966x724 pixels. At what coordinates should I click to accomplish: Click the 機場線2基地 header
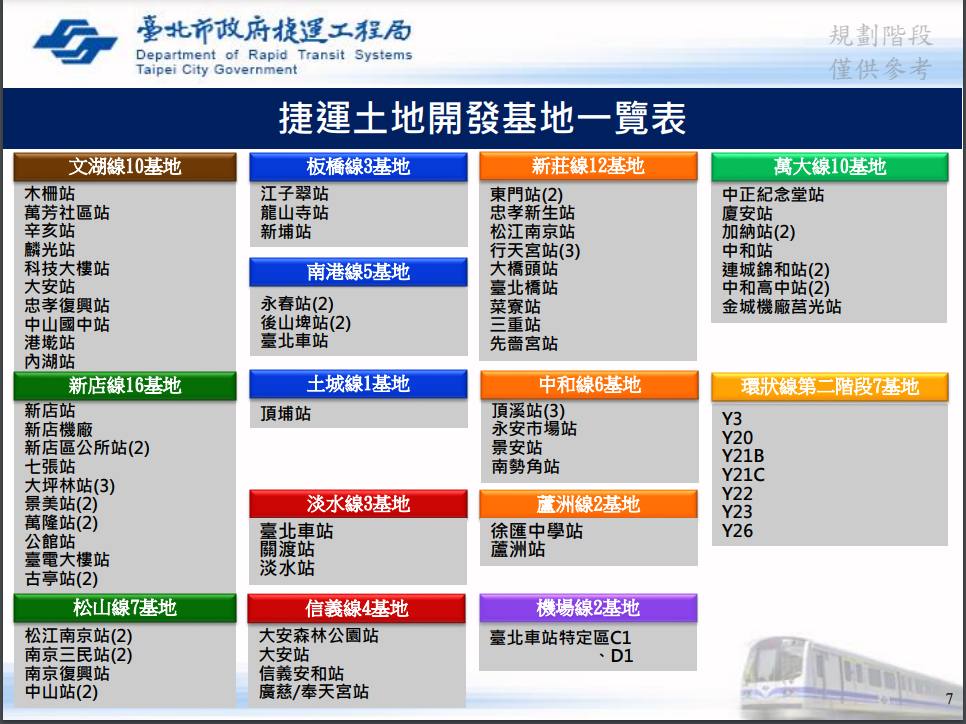tap(588, 608)
